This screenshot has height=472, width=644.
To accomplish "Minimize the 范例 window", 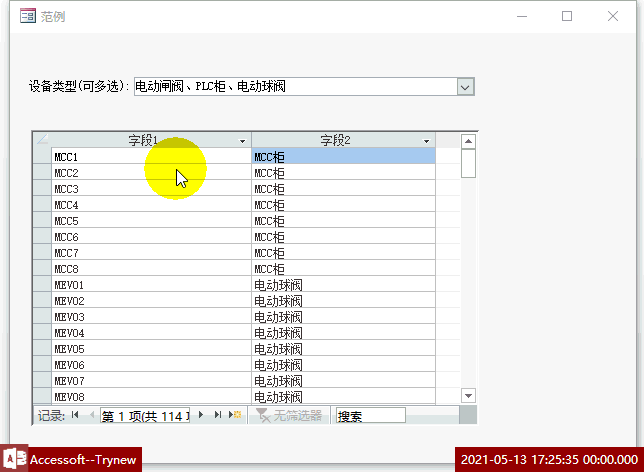I will tap(522, 16).
